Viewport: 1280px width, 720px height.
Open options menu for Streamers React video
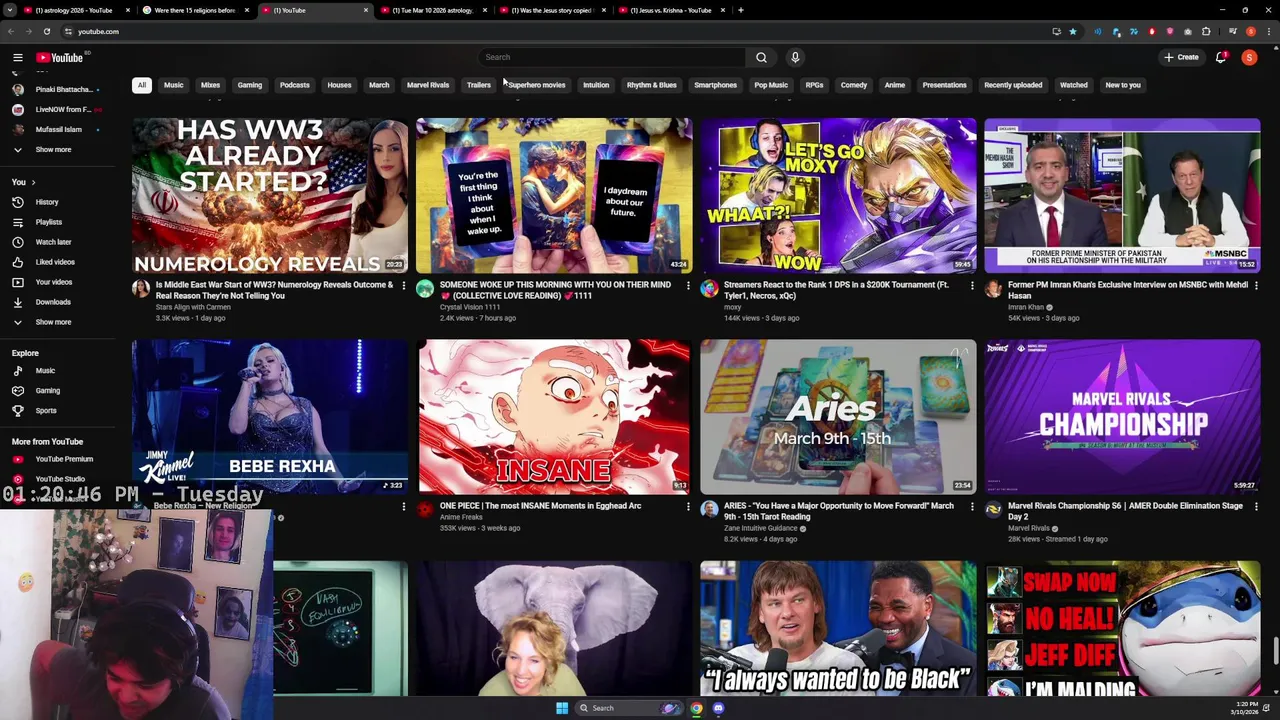(x=972, y=286)
